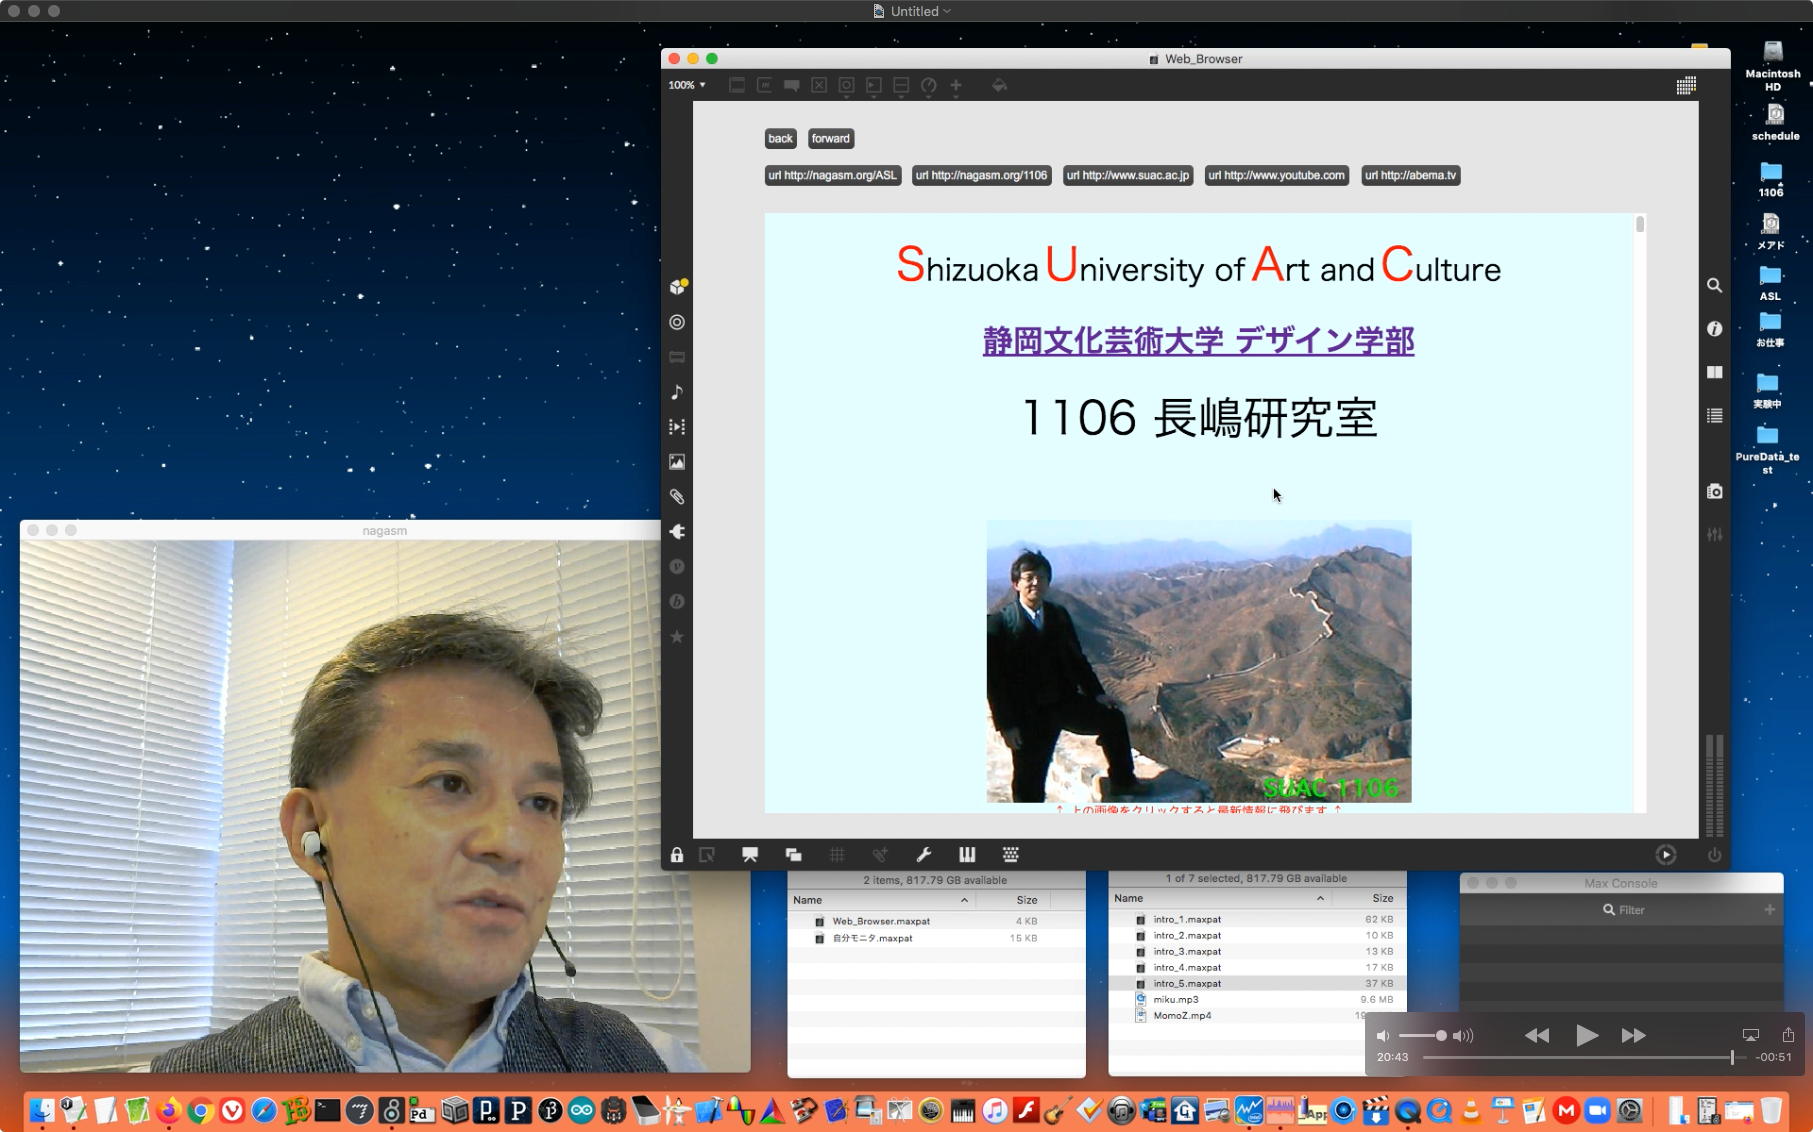Screen dimensions: 1813x1132
Task: Click the url http://abema.tv message
Action: [x=1411, y=176]
